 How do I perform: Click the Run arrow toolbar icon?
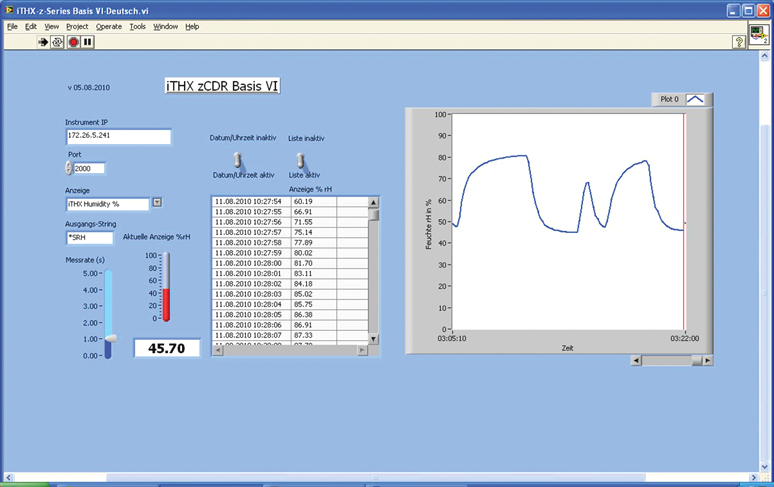(x=43, y=42)
